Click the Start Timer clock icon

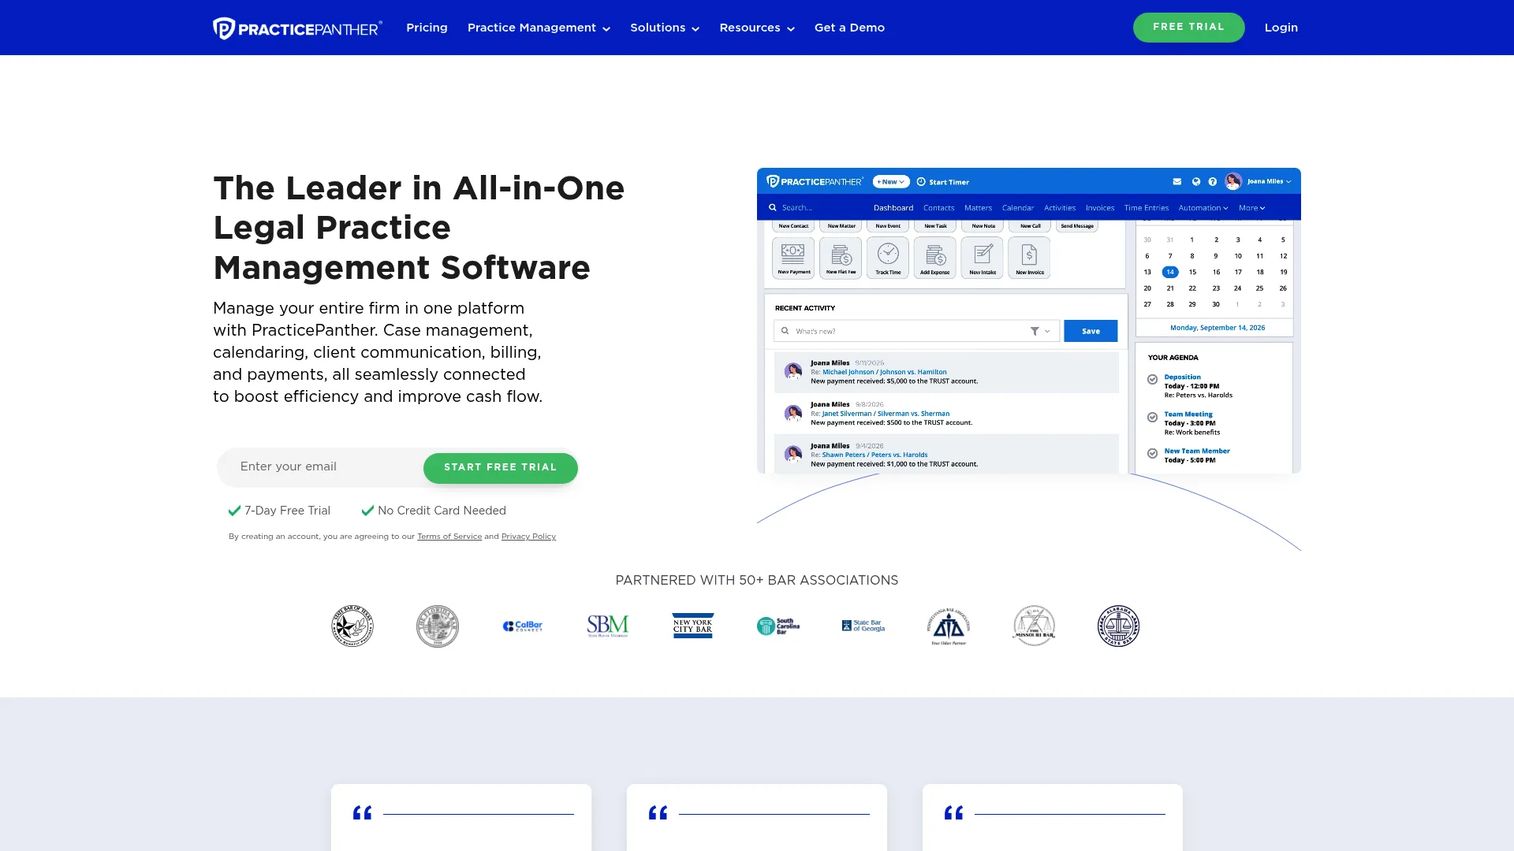click(x=921, y=182)
